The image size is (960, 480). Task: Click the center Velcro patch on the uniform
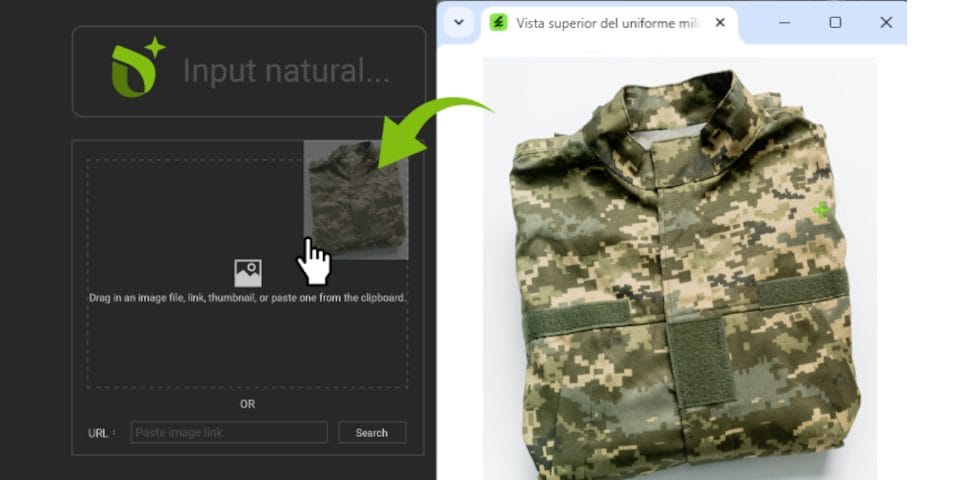700,360
